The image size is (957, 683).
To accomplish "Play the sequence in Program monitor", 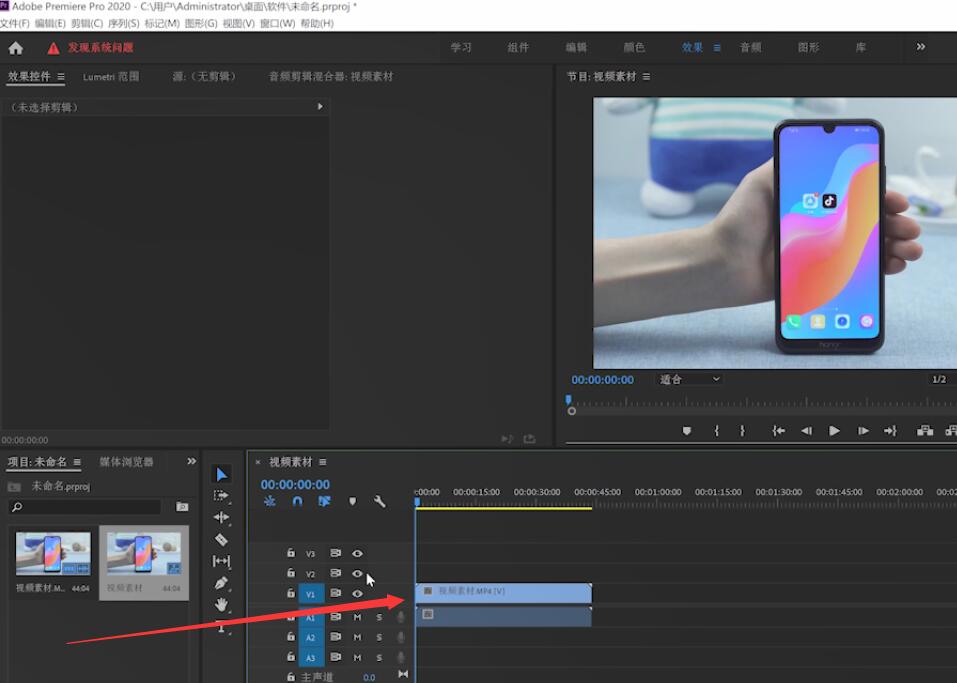I will [834, 431].
